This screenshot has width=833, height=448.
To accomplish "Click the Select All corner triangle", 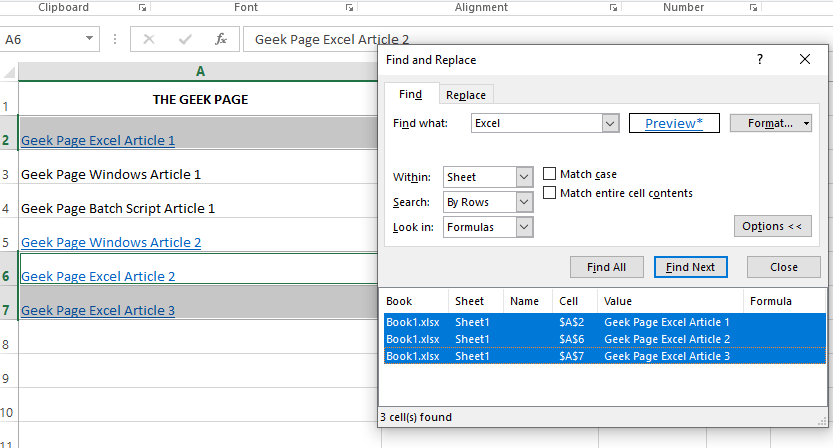I will click(9, 72).
